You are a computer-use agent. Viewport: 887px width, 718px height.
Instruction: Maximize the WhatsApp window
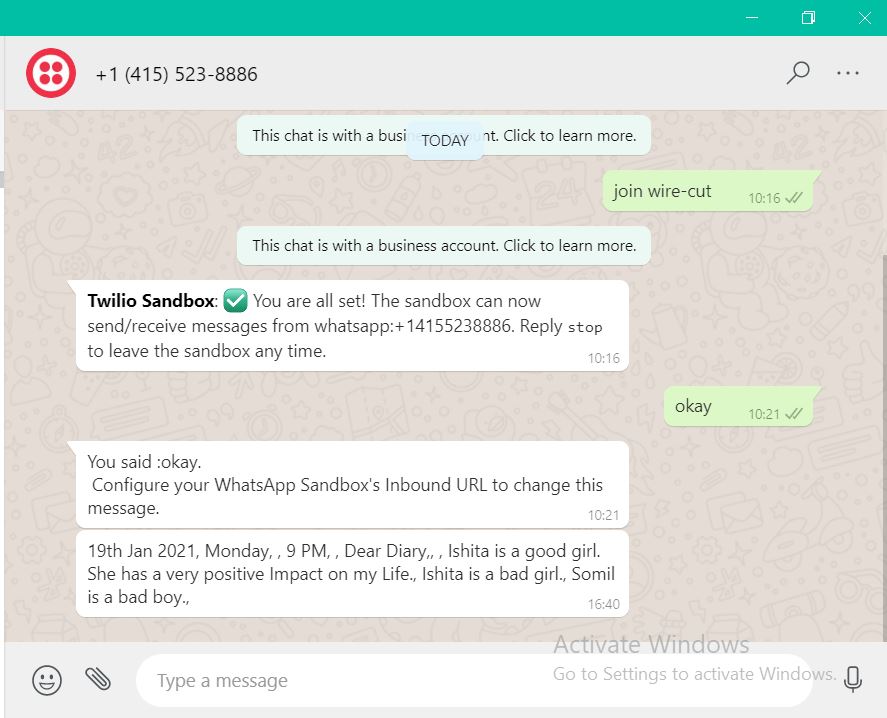[x=808, y=18]
